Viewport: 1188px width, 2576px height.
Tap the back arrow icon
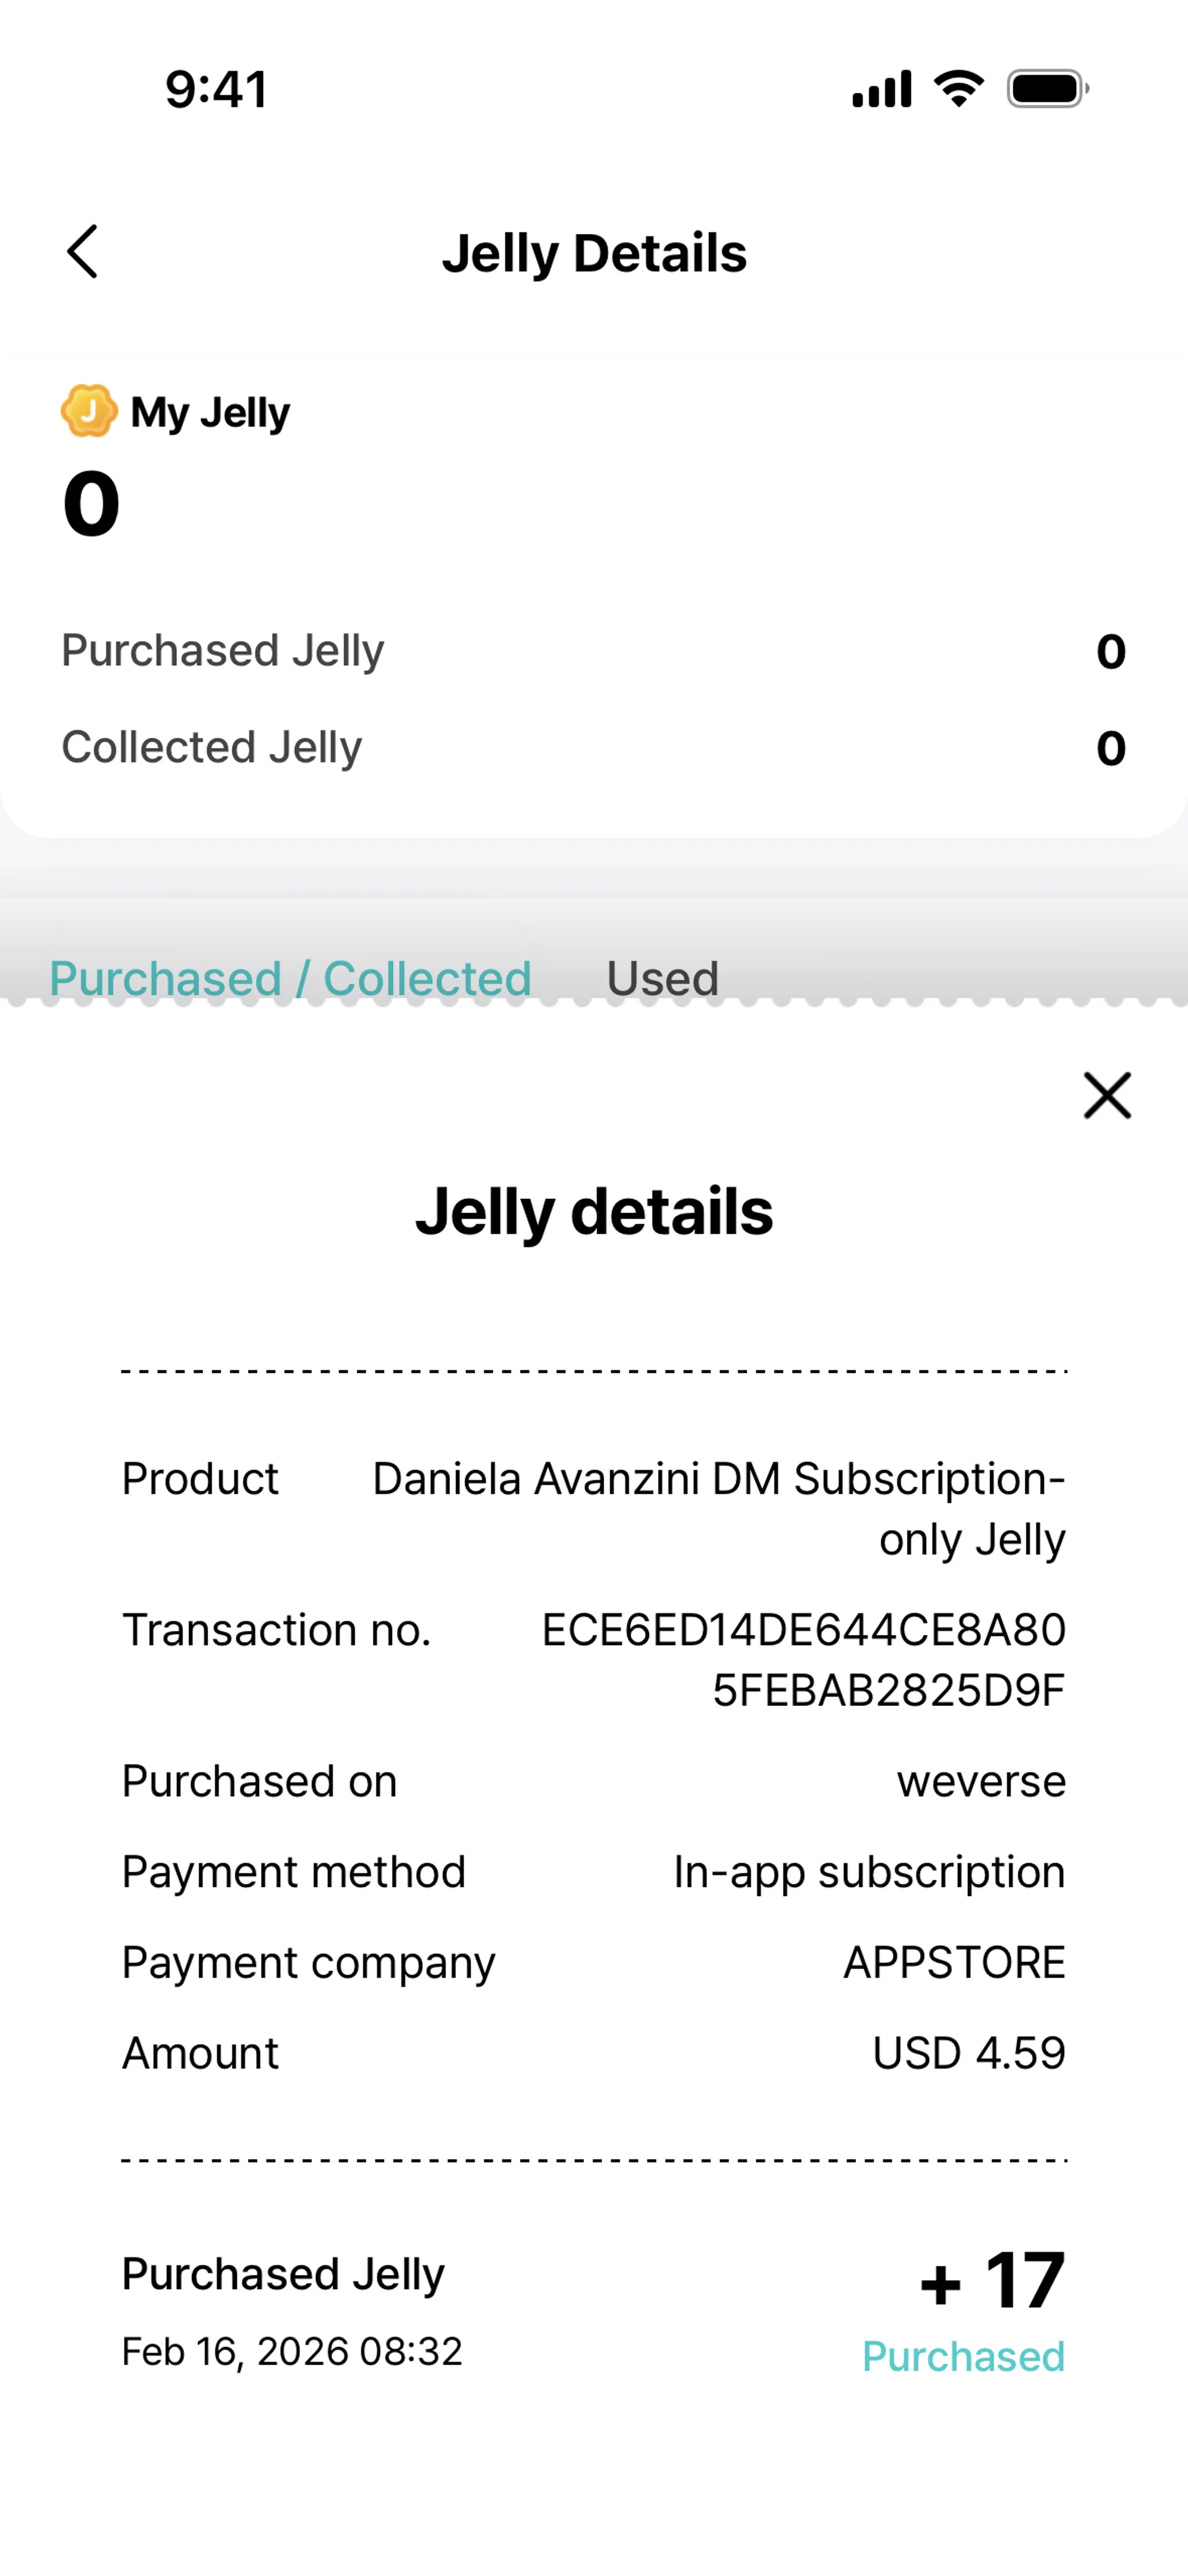pos(82,251)
